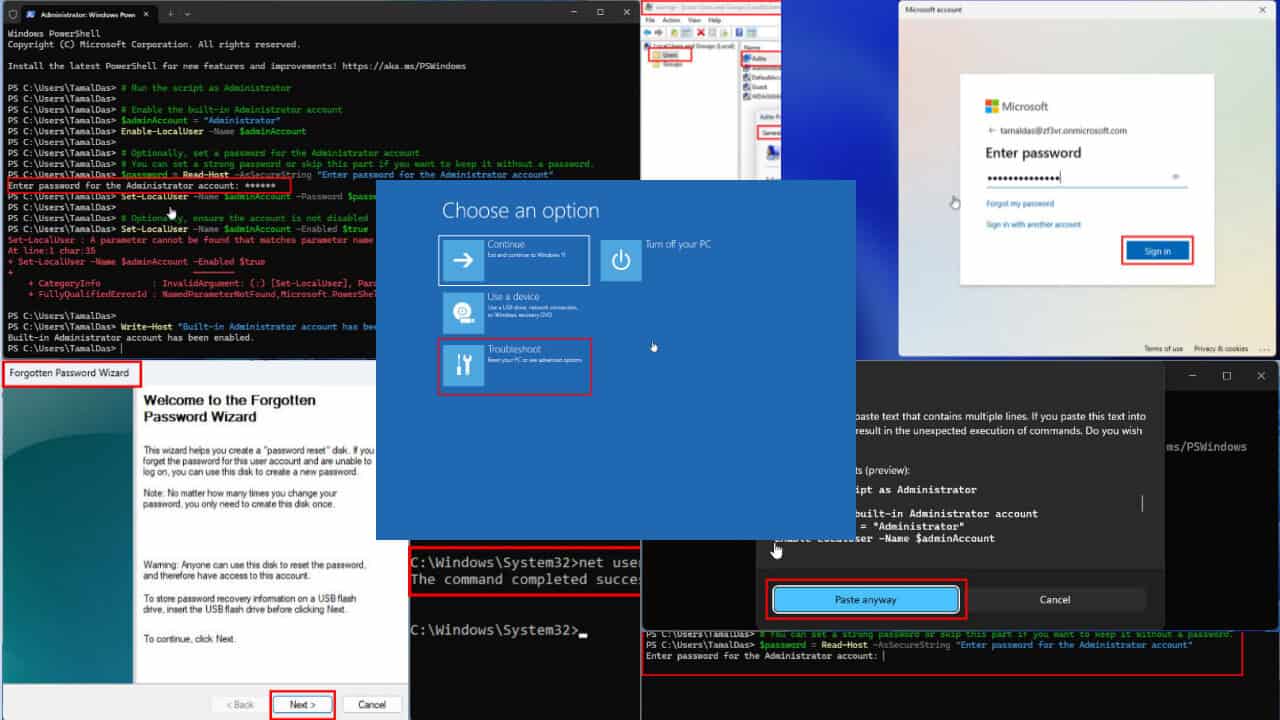Image resolution: width=1280 pixels, height=720 pixels.
Task: Click the 'Choose an option' heading
Action: [521, 211]
